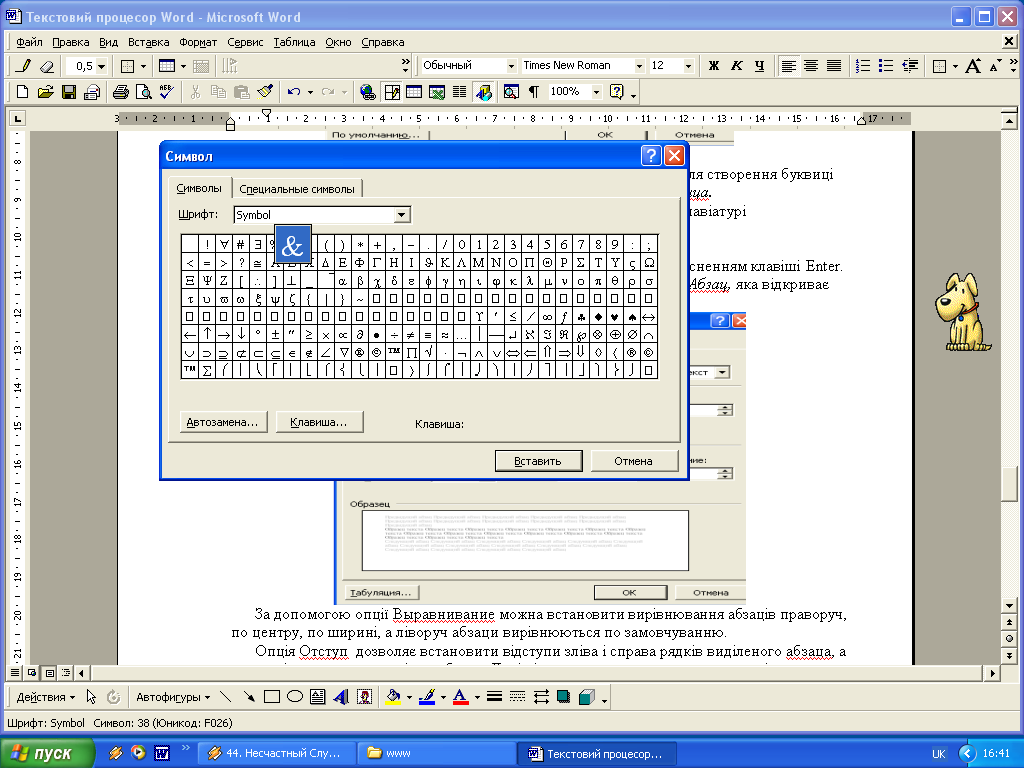Open Print Preview
1024x768 pixels.
144,92
